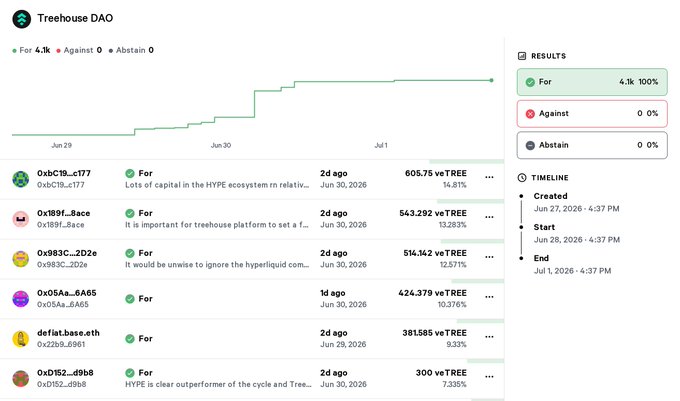Click '1d ago' timestamp in 0x05Aa...6A65 row

pyautogui.click(x=333, y=293)
